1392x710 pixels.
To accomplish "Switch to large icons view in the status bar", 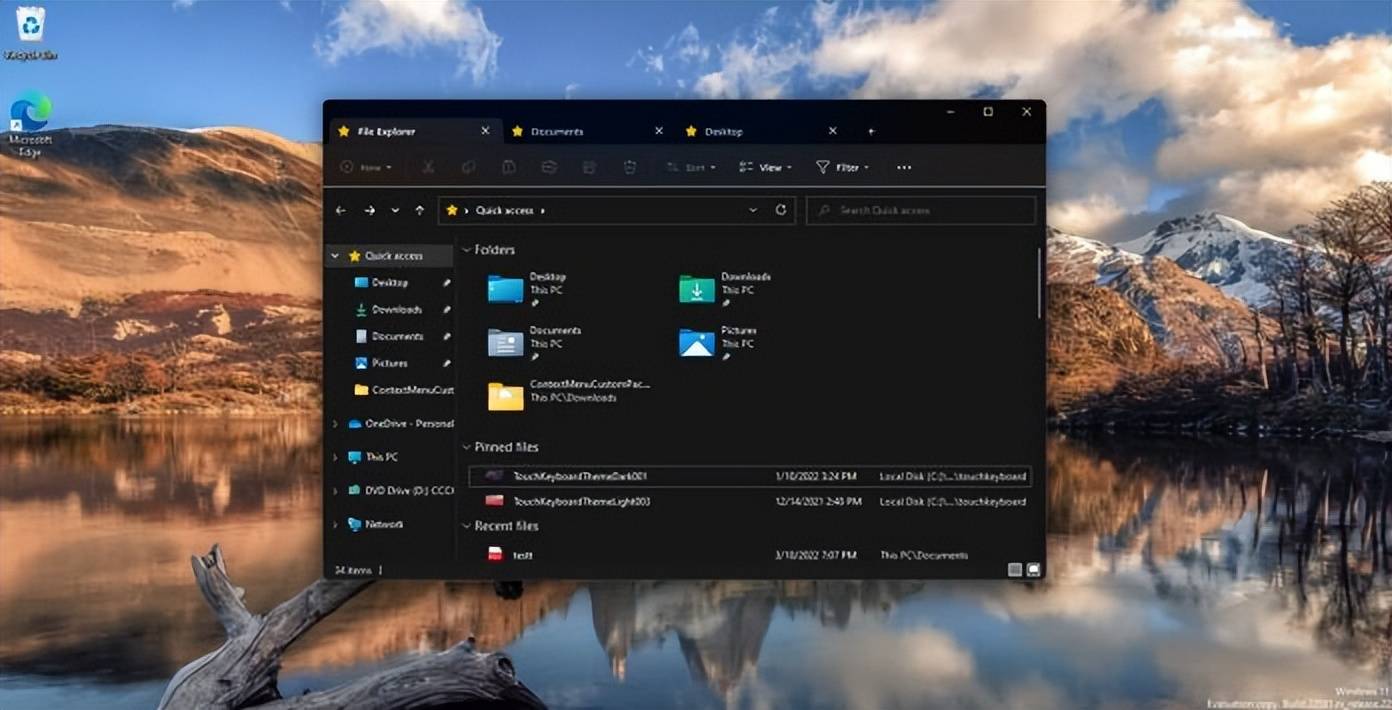I will point(1032,568).
